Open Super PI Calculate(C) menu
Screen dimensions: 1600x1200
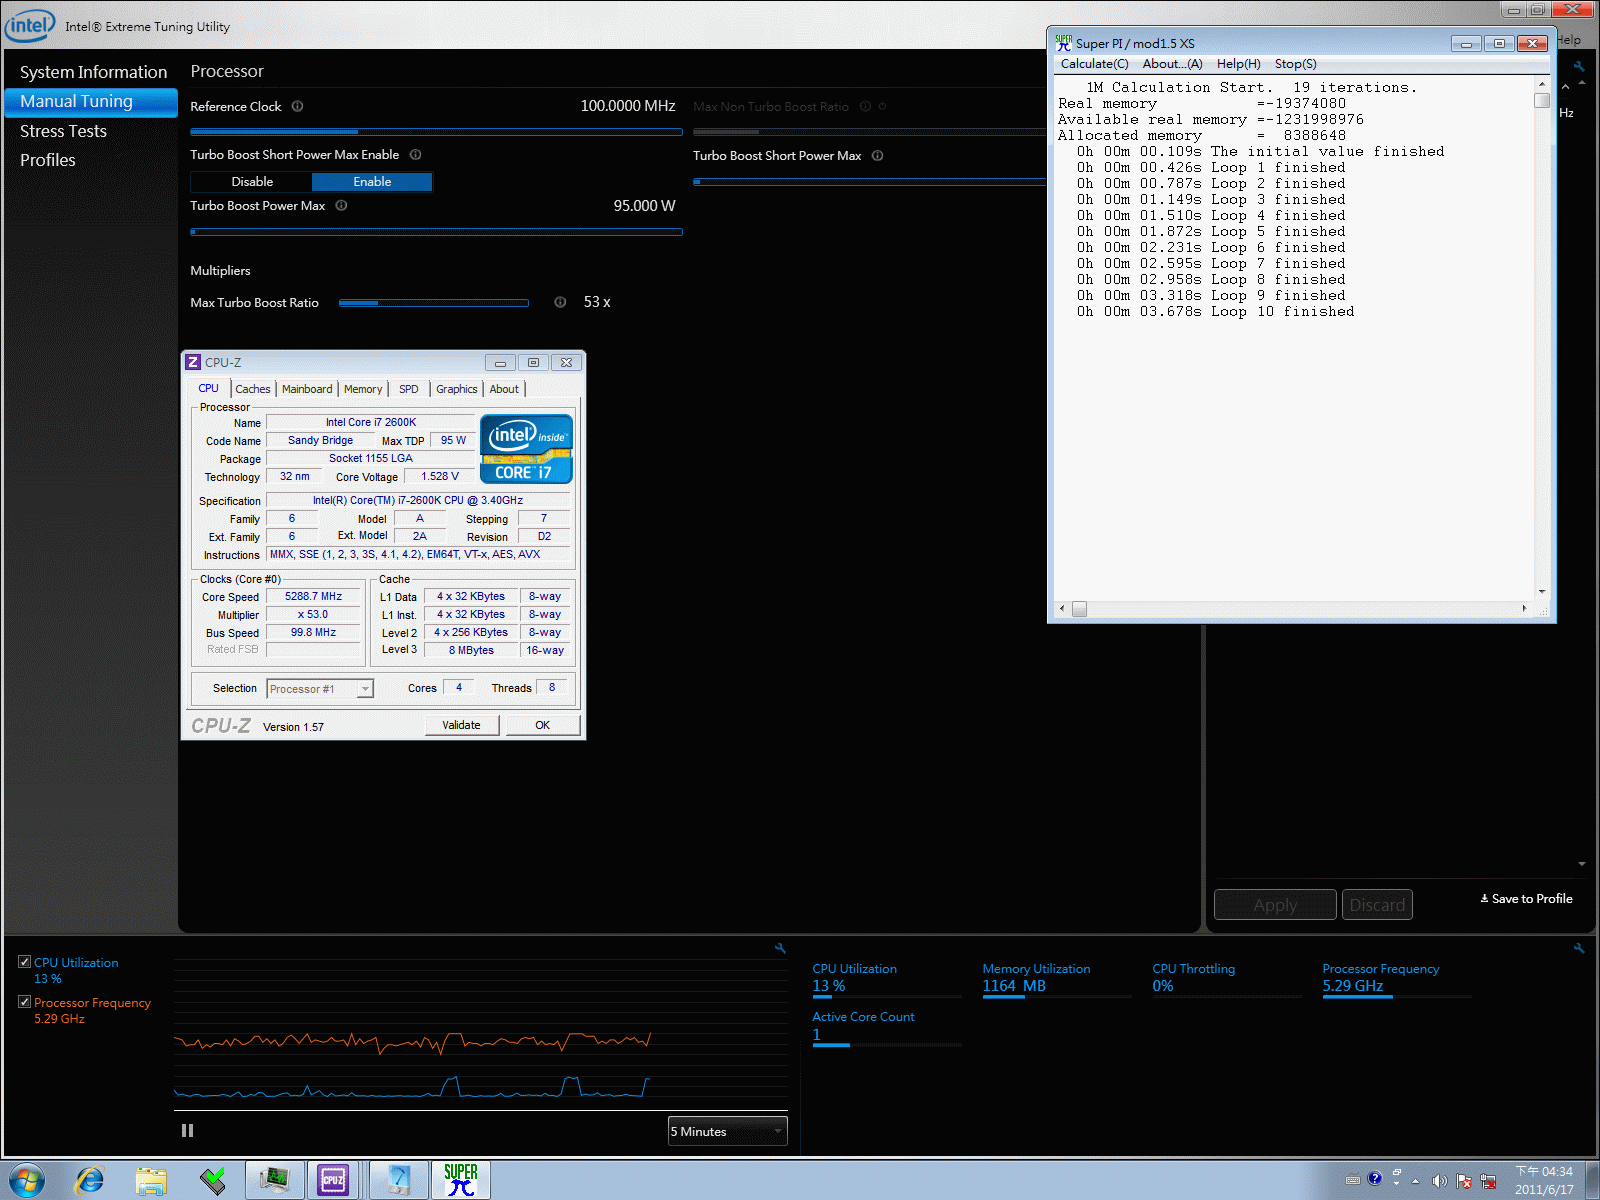click(x=1094, y=64)
